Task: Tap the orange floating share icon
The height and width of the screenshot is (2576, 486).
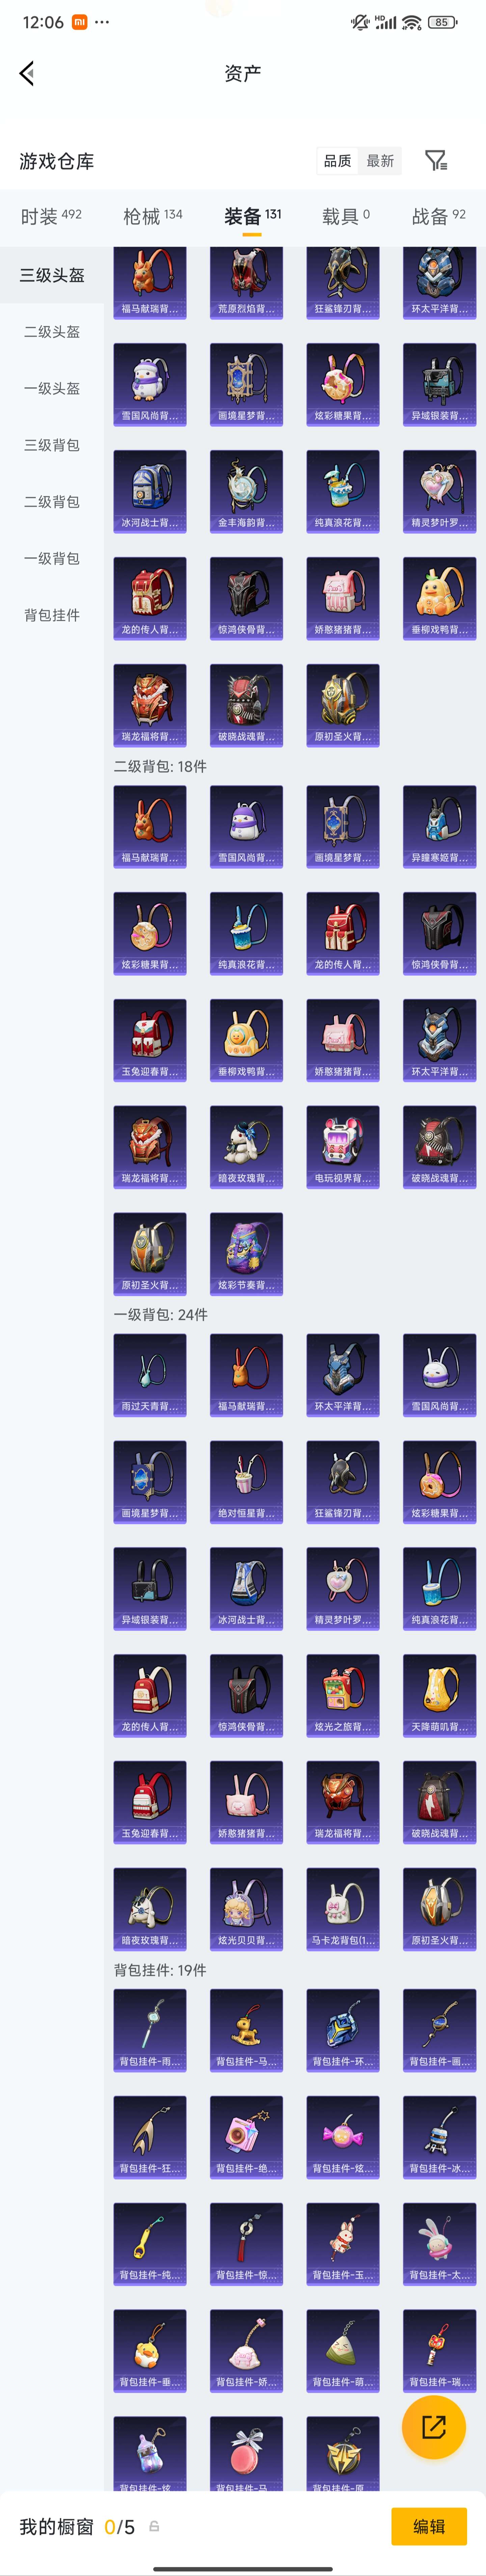Action: 433,2427
